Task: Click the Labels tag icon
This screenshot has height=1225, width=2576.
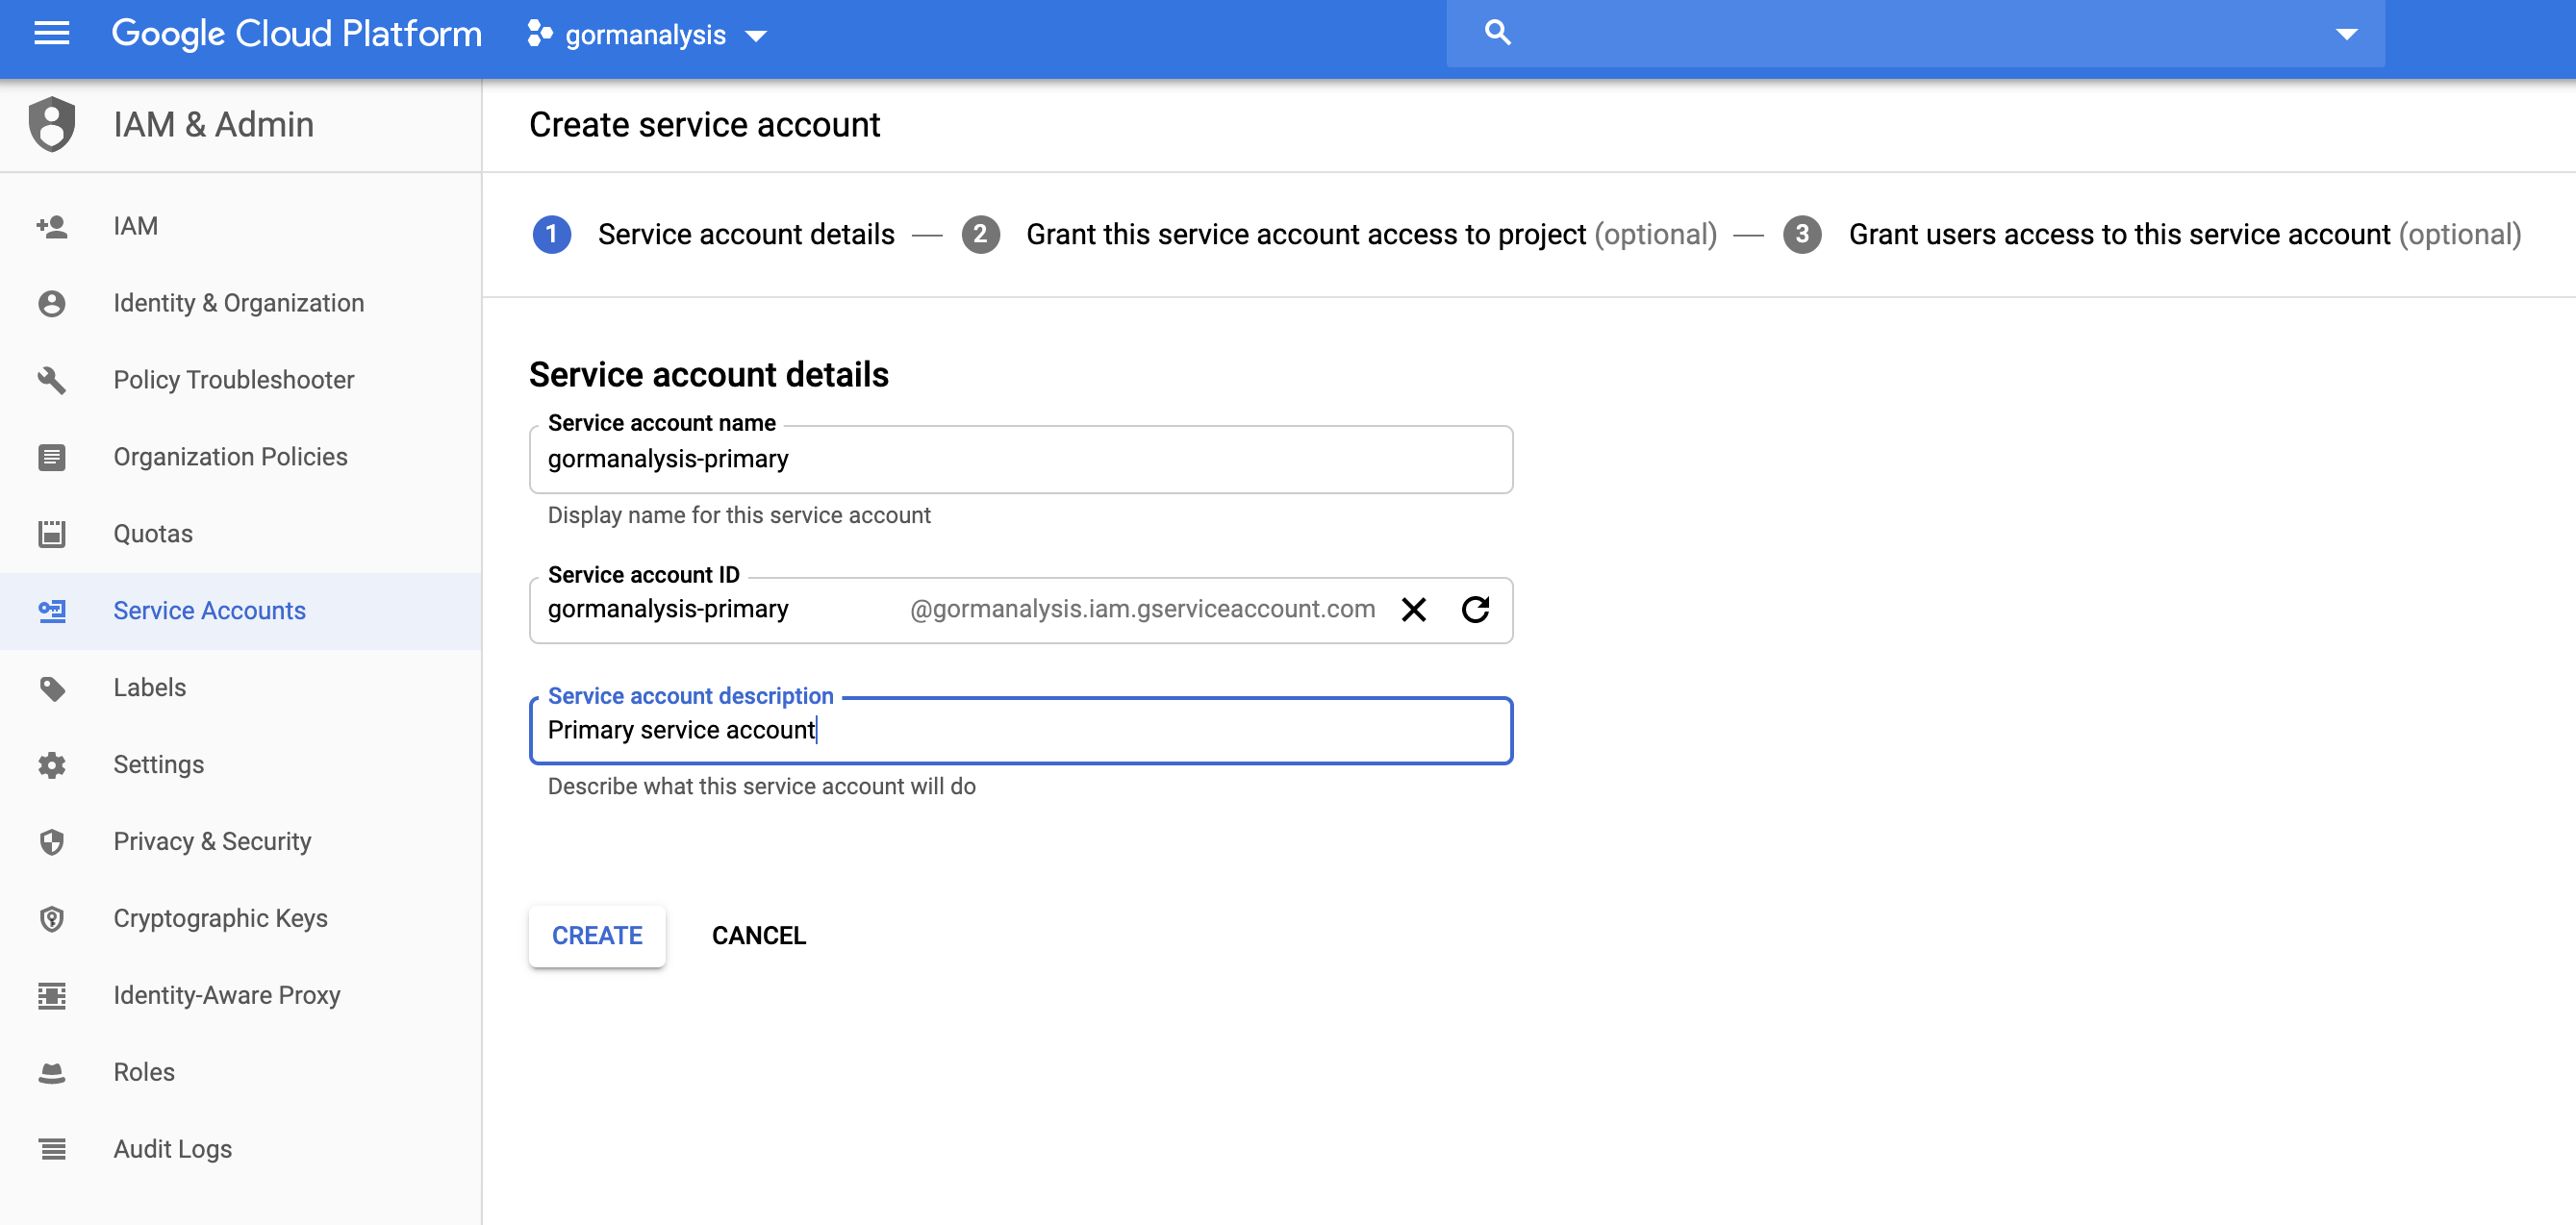Action: 52,688
